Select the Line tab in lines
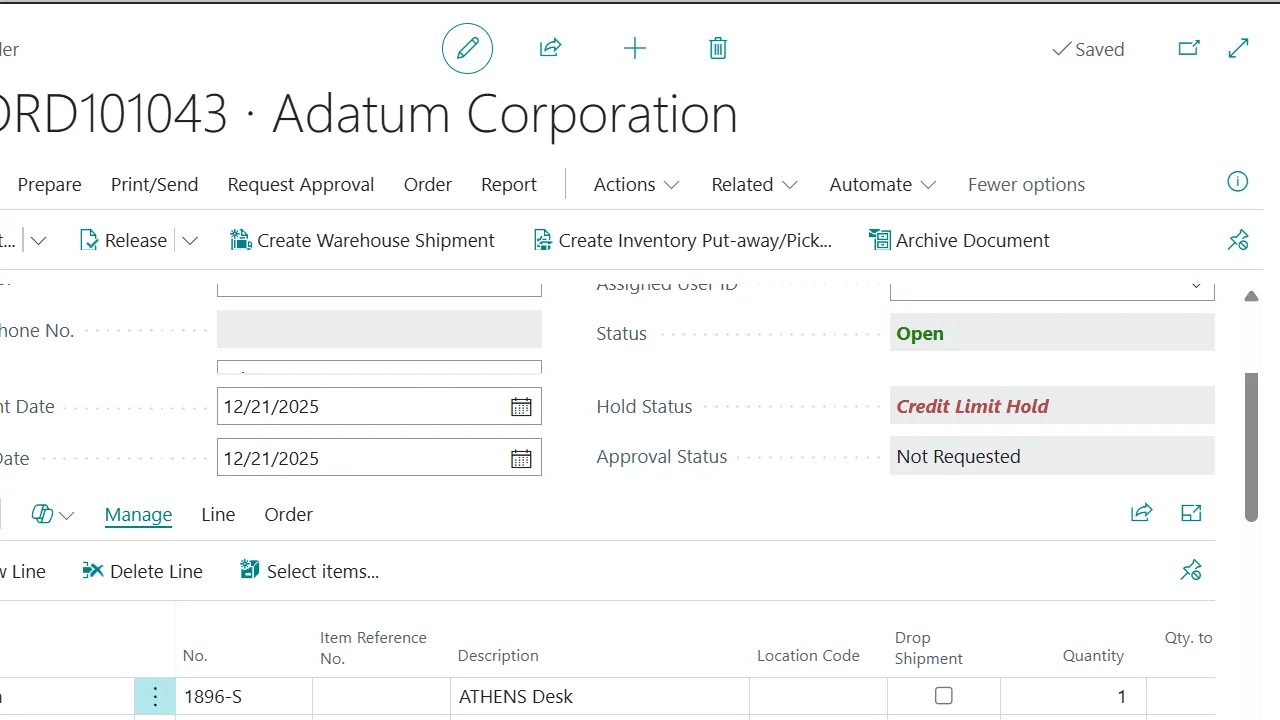1280x720 pixels. tap(218, 515)
